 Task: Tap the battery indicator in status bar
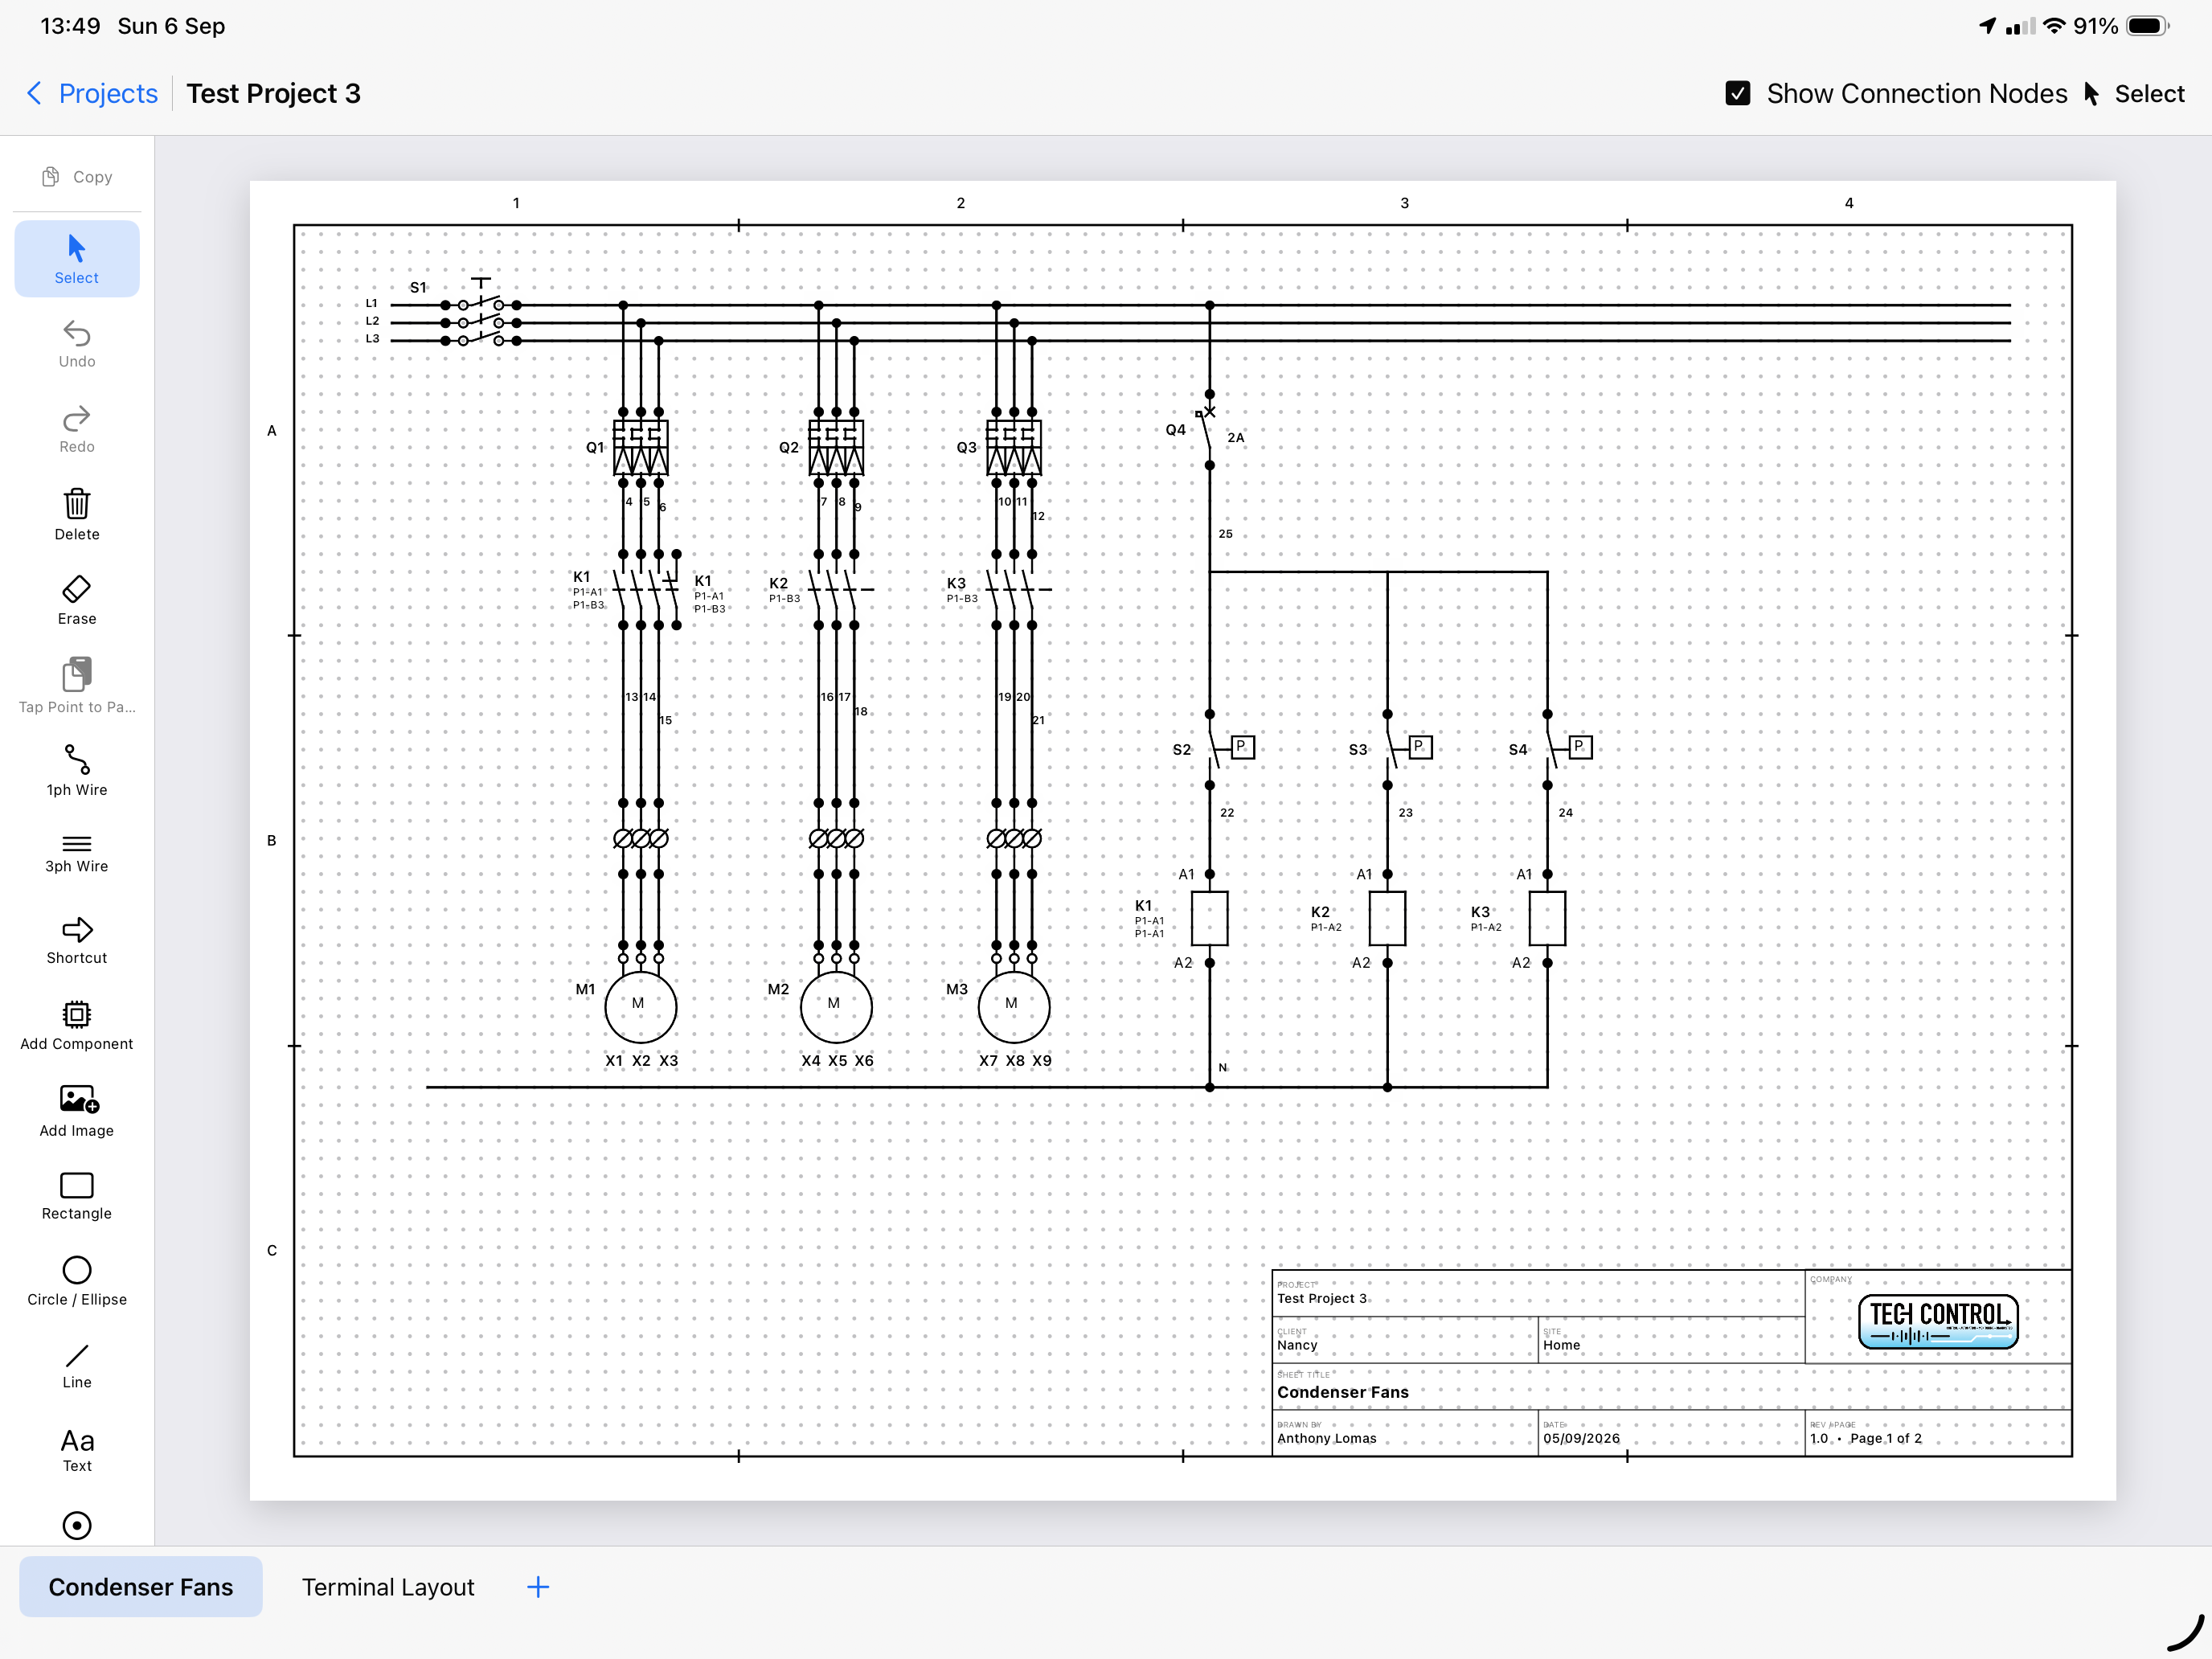click(2147, 26)
